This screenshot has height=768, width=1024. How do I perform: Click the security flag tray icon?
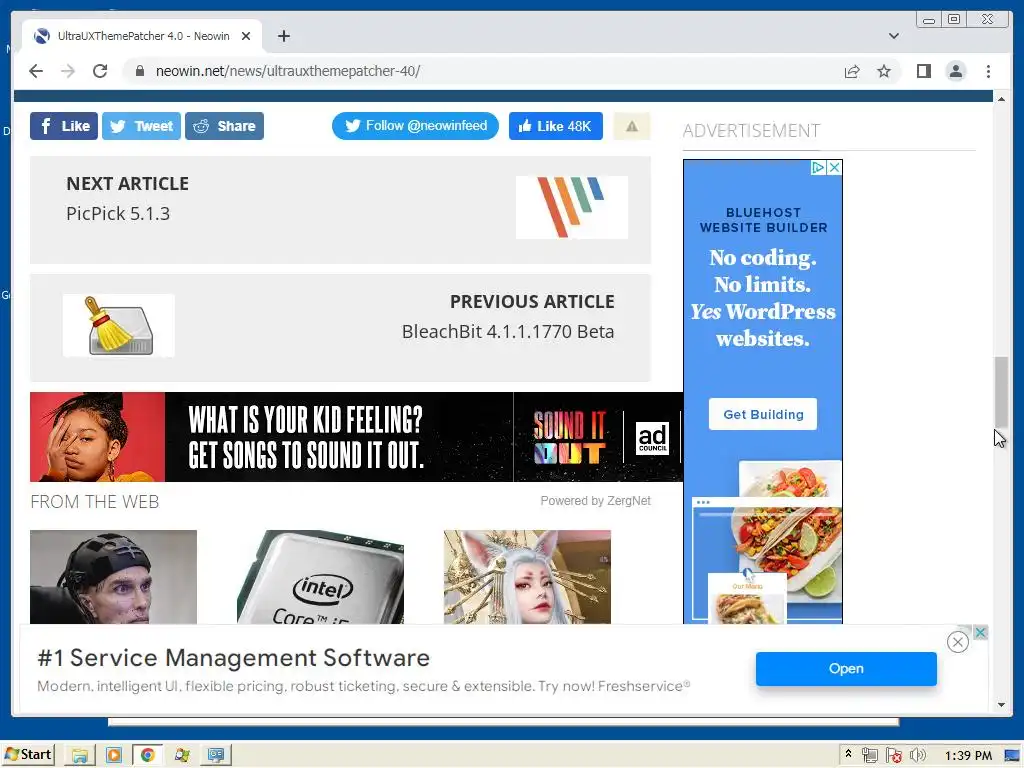(893, 756)
